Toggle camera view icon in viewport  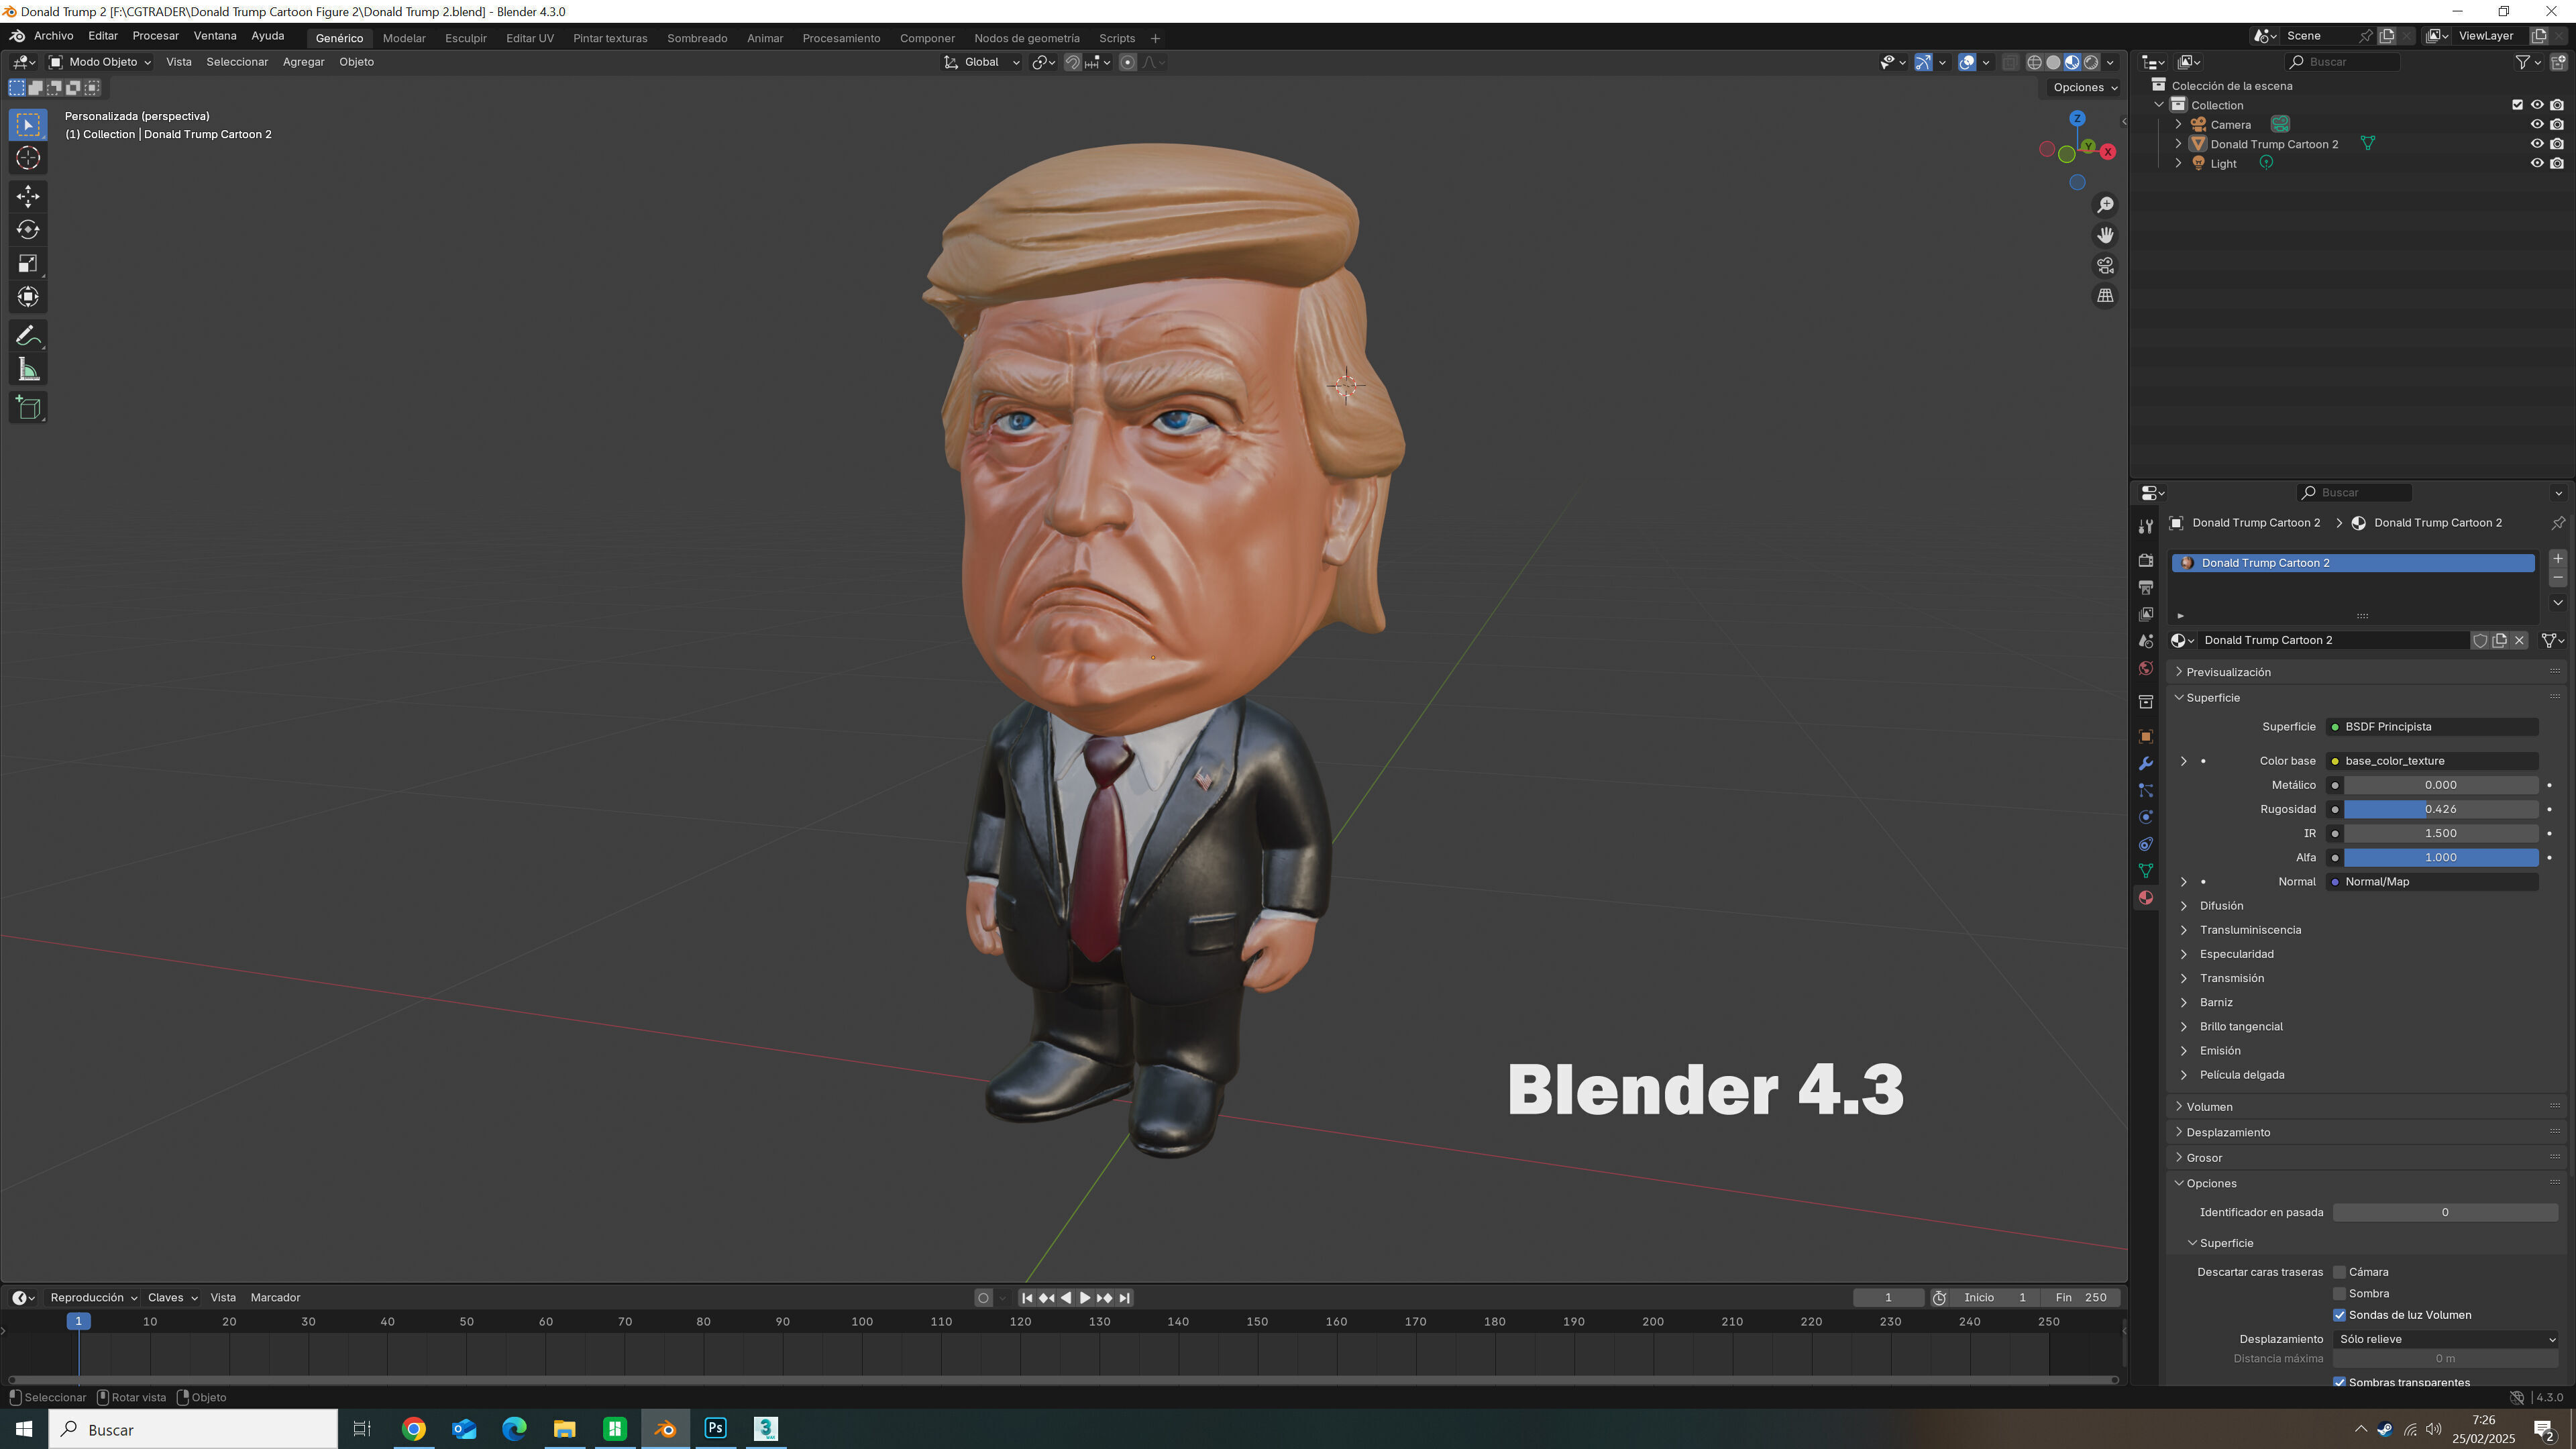[2105, 265]
